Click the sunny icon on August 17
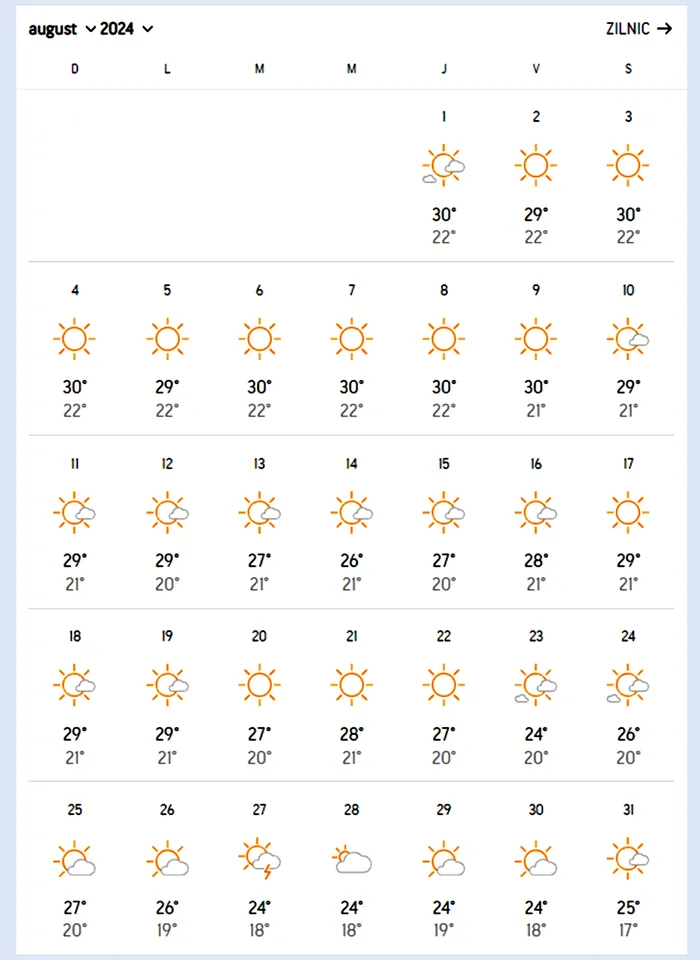This screenshot has width=700, height=960. click(x=628, y=512)
